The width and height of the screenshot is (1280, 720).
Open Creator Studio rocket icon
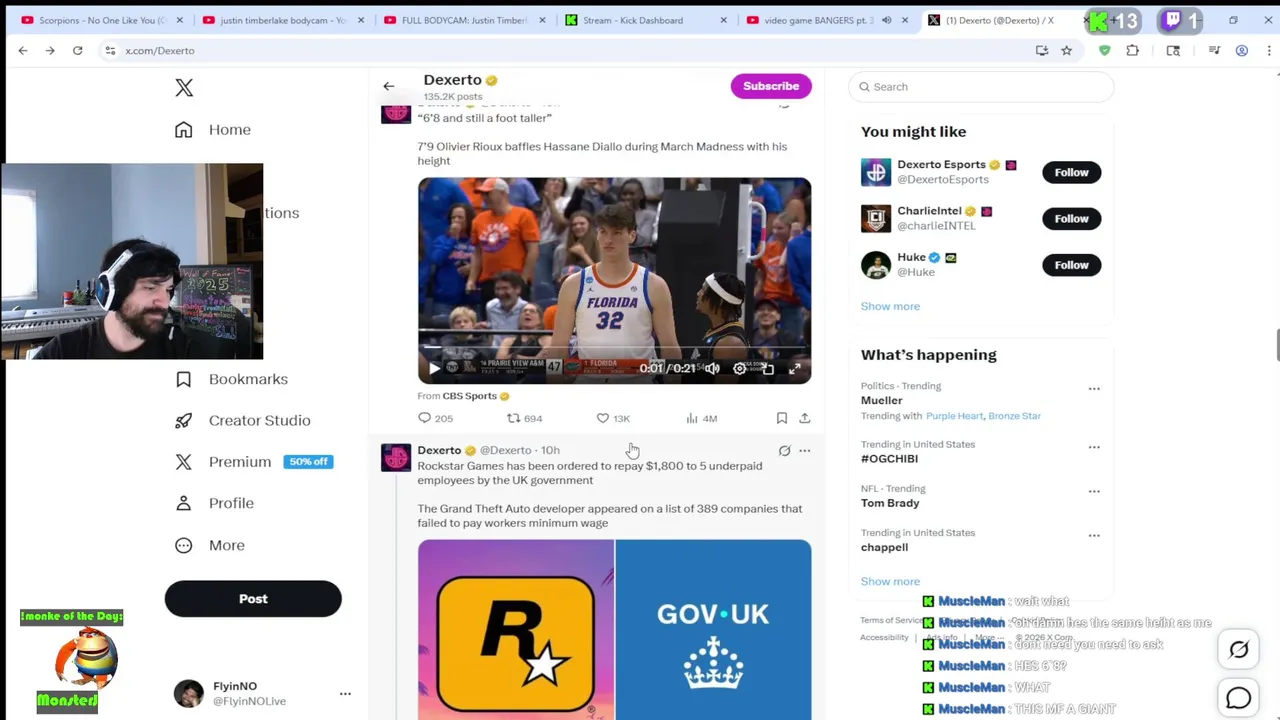point(184,421)
